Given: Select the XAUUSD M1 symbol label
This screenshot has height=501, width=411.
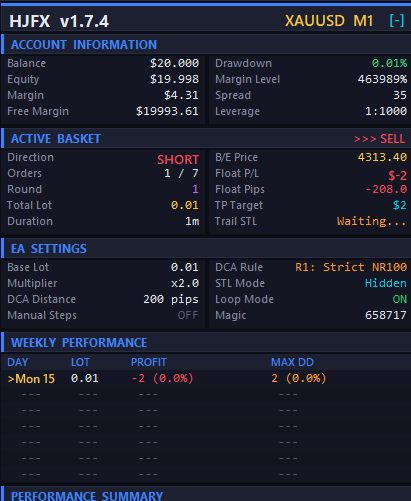Looking at the screenshot, I should pyautogui.click(x=329, y=21).
